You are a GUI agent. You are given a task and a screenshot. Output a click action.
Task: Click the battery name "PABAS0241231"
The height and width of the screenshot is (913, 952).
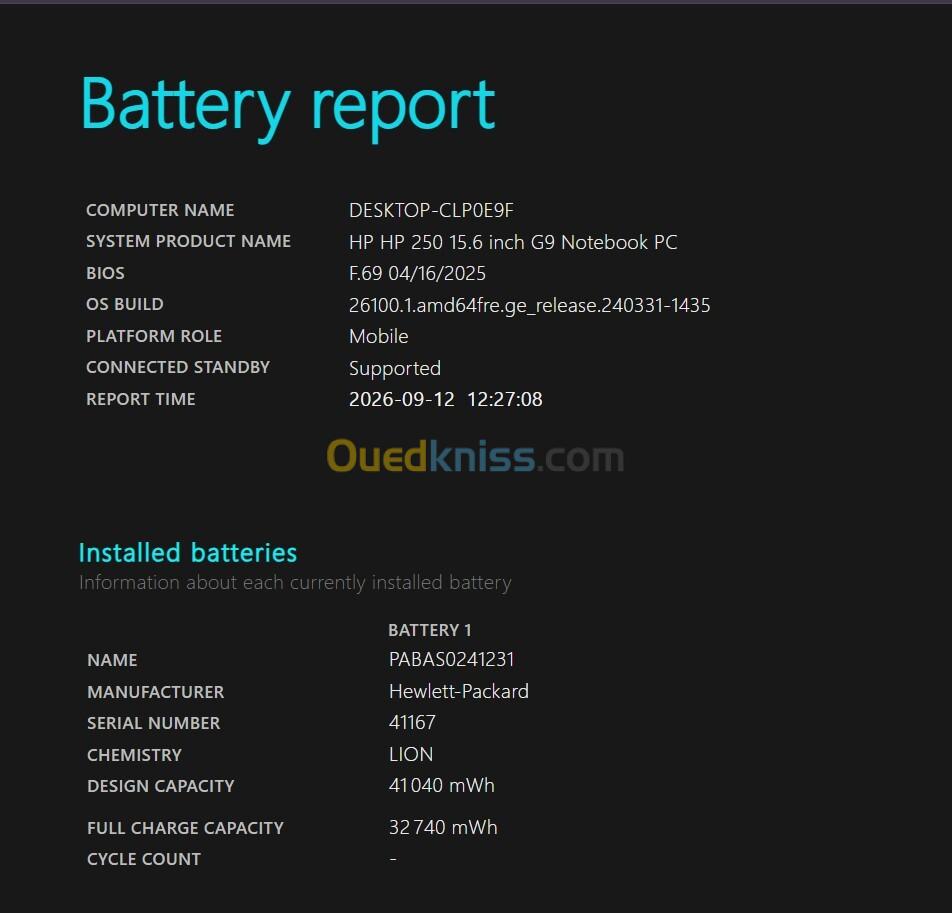pos(452,659)
